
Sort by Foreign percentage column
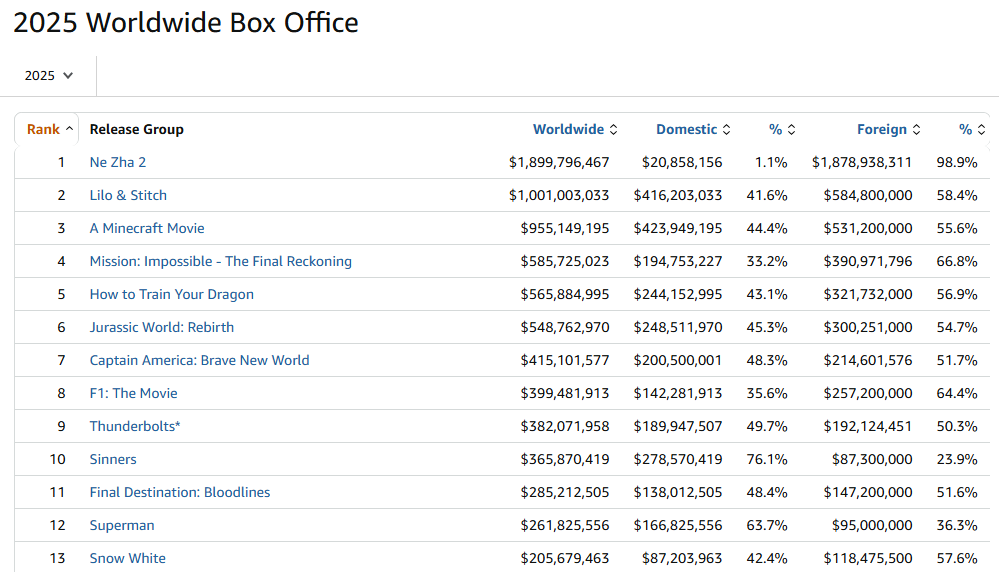(970, 129)
